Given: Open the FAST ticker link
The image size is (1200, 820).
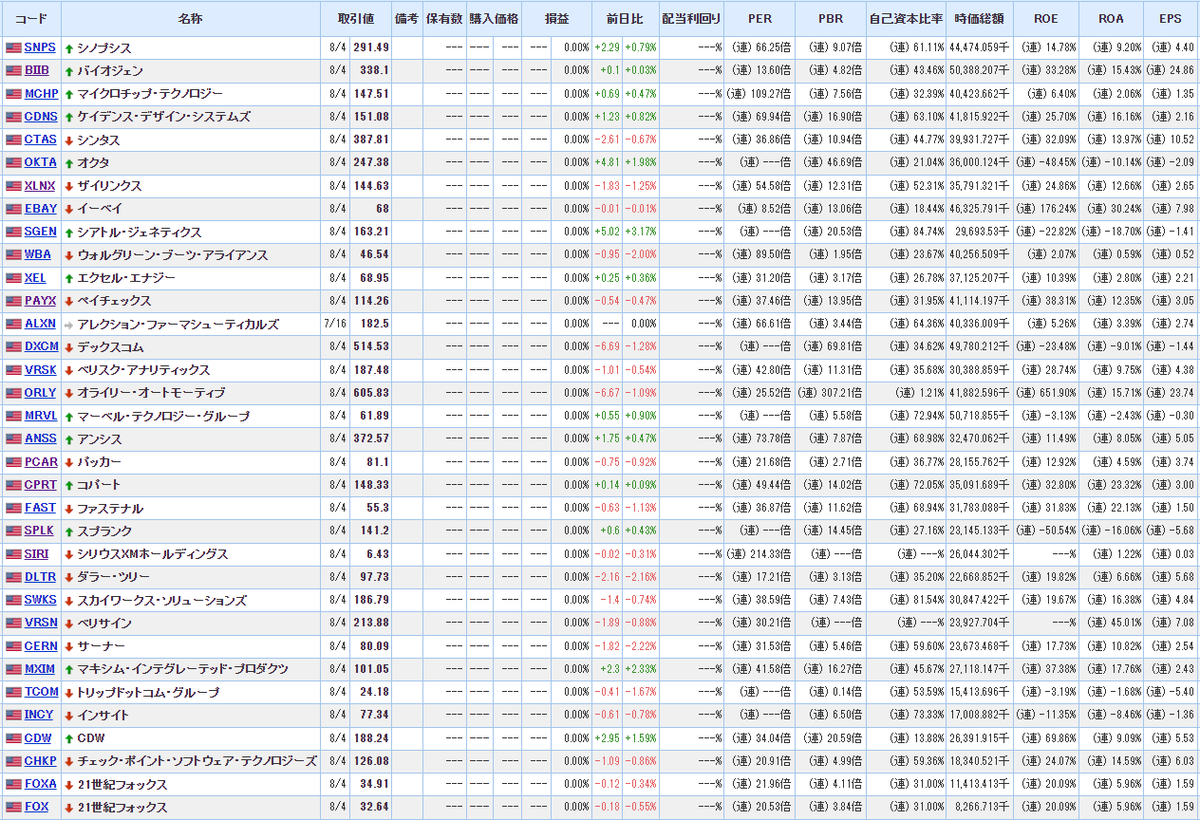Looking at the screenshot, I should point(41,508).
